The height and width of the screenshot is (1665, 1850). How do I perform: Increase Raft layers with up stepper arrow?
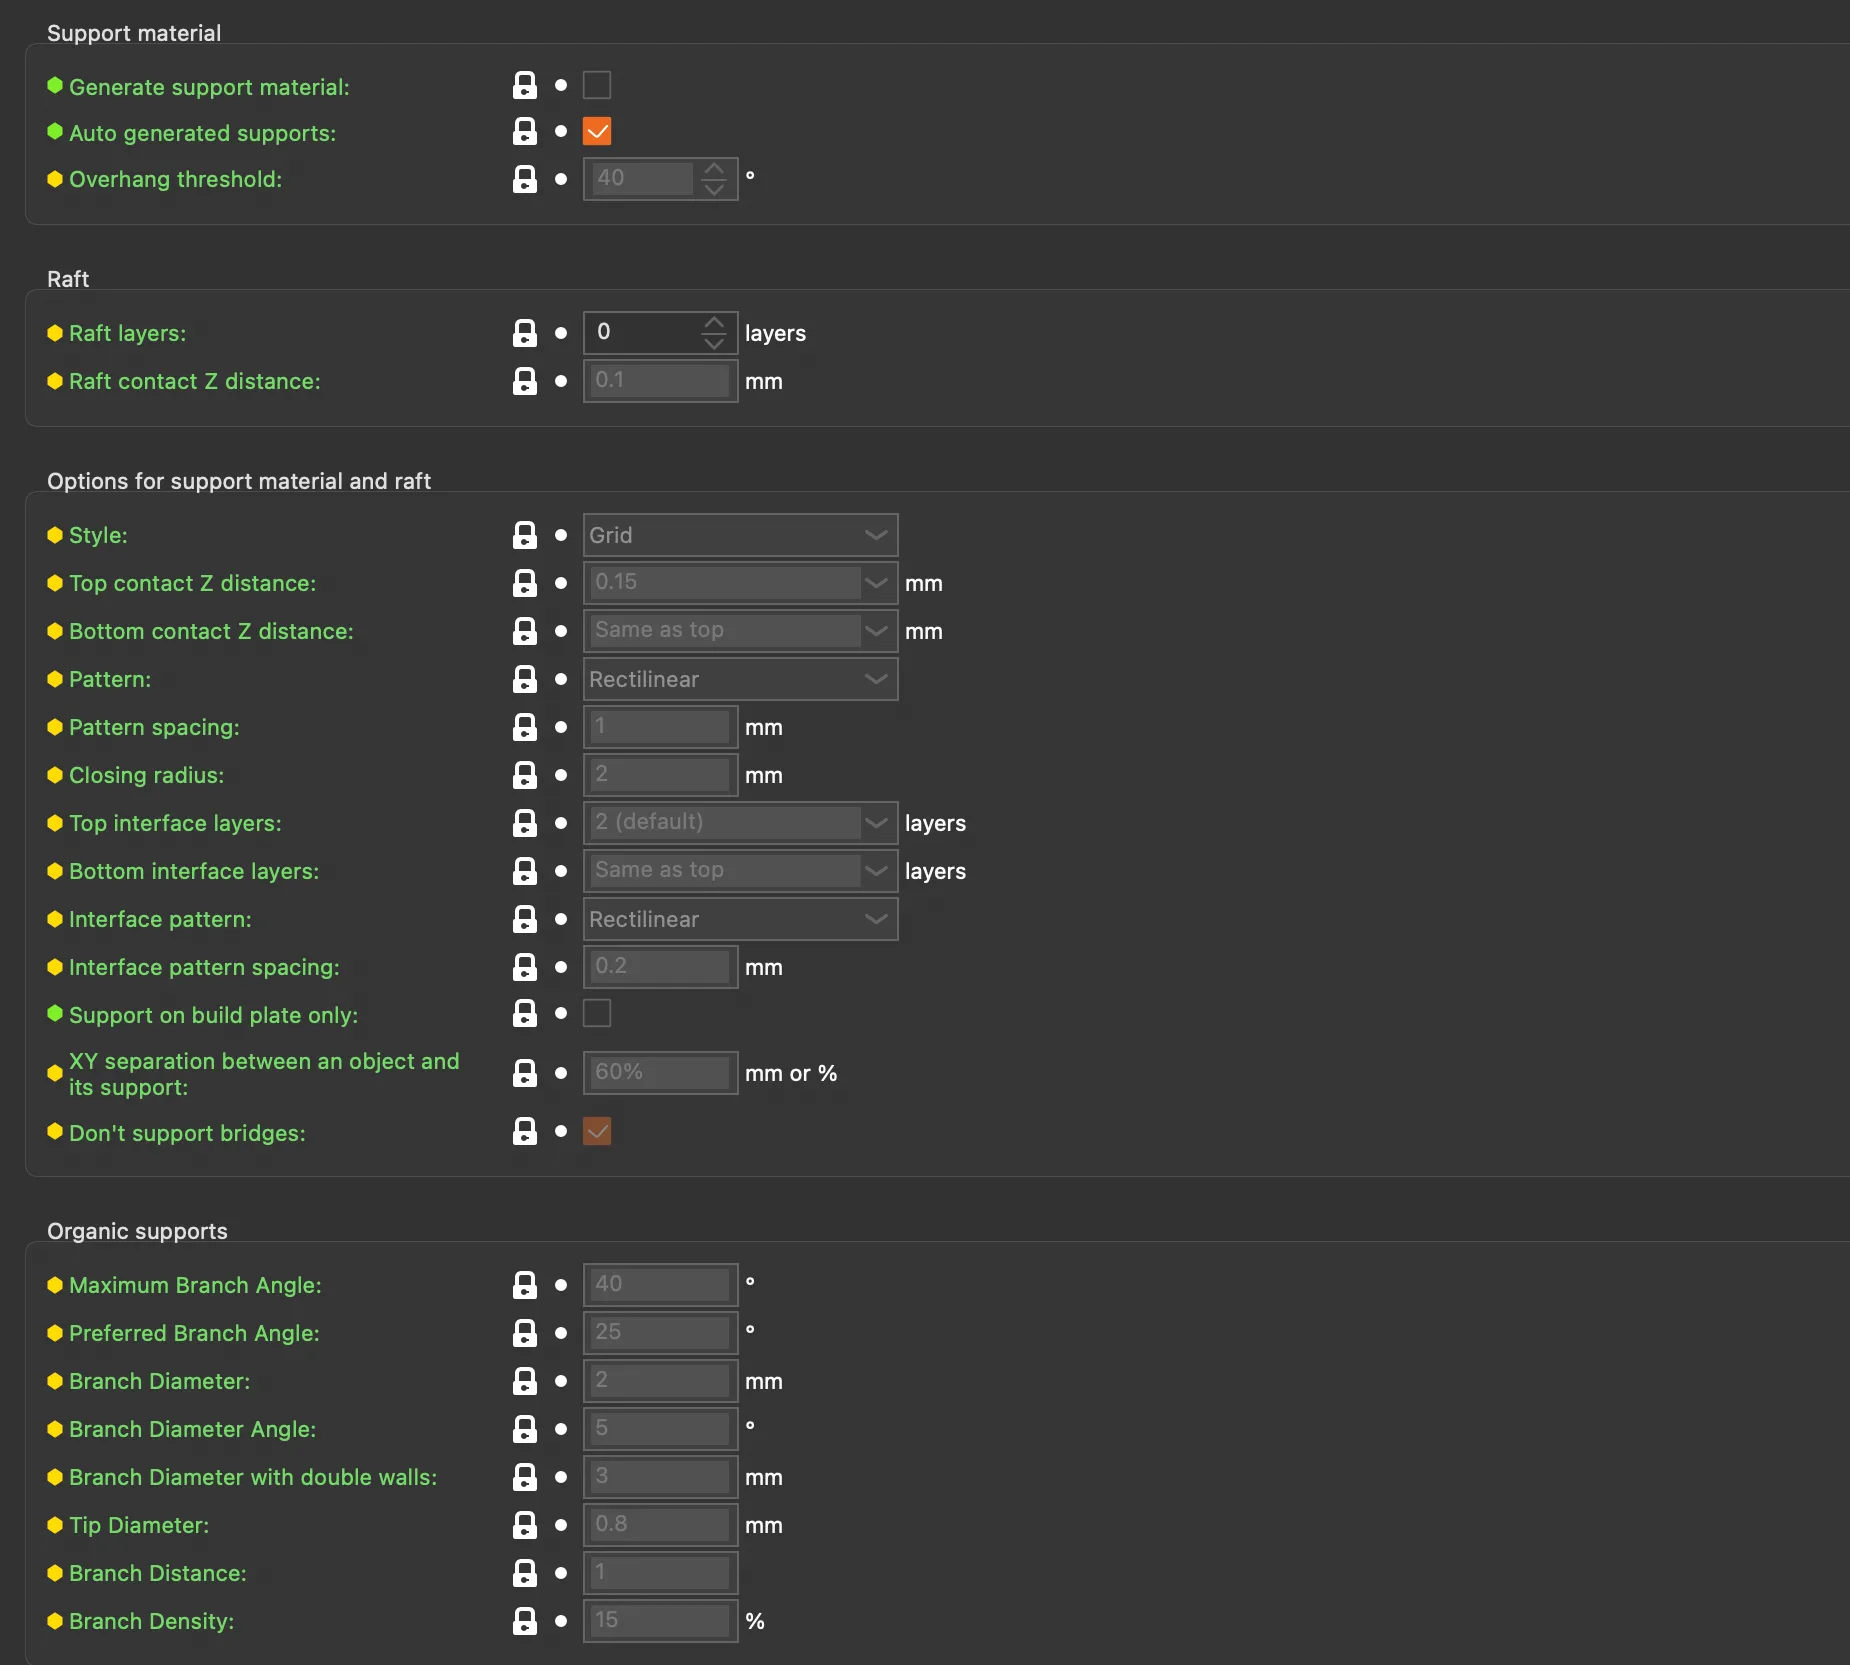714,323
